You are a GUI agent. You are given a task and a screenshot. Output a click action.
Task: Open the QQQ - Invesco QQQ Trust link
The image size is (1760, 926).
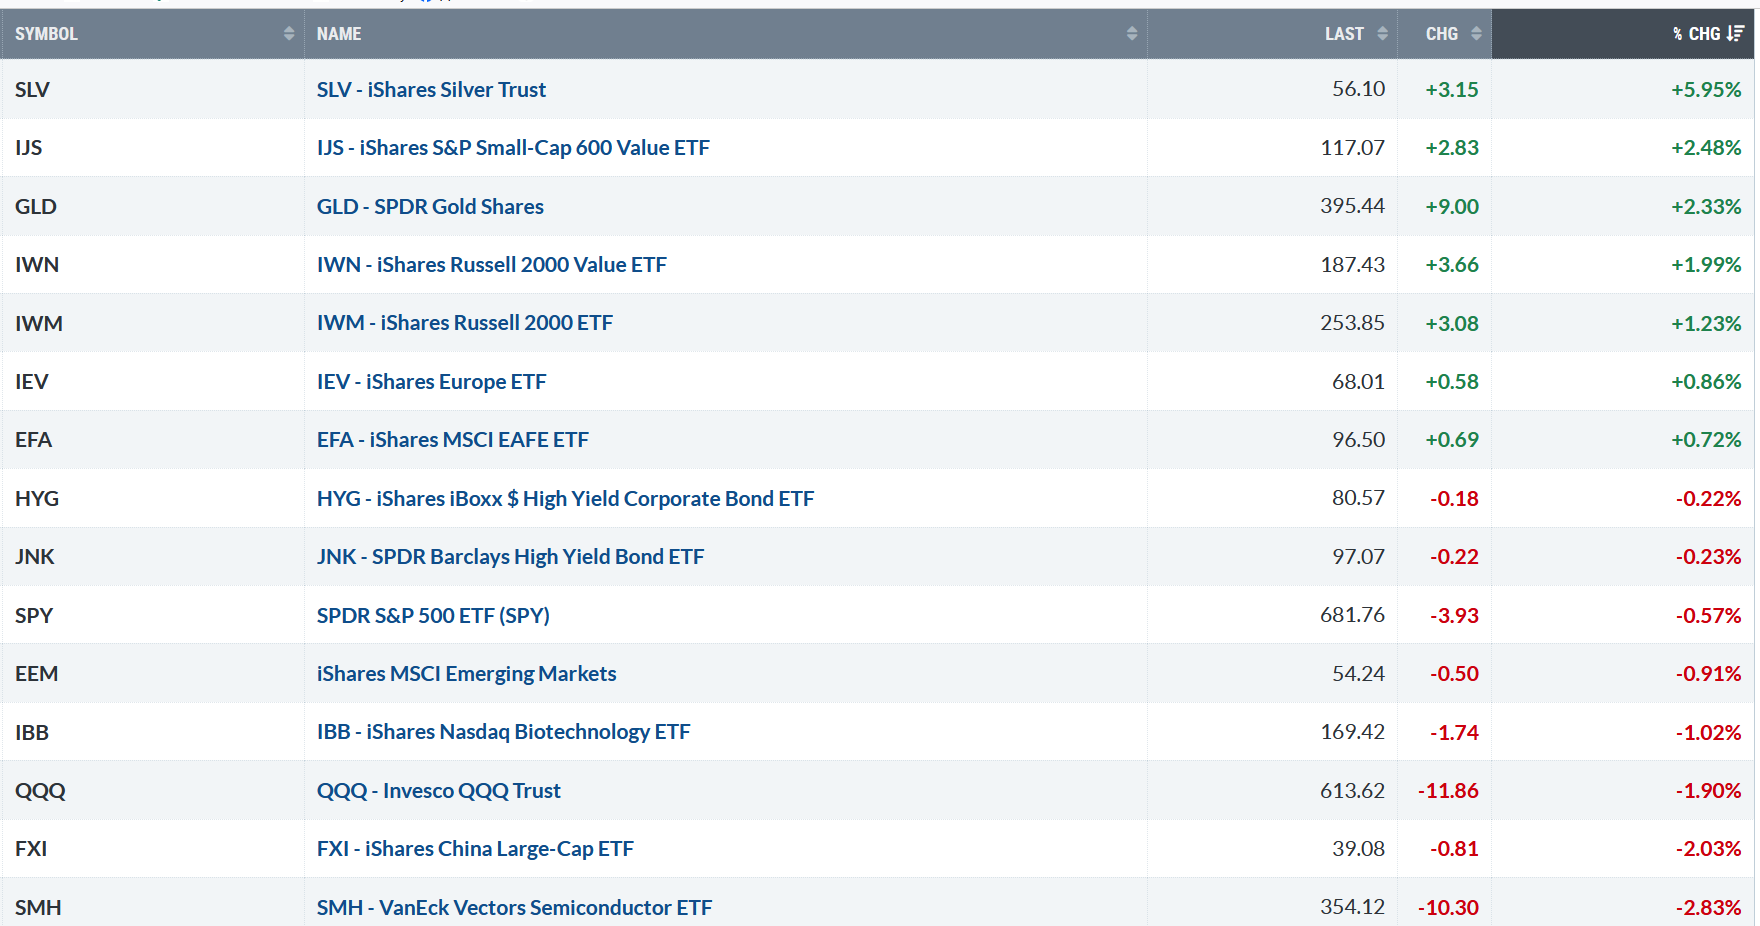click(438, 791)
